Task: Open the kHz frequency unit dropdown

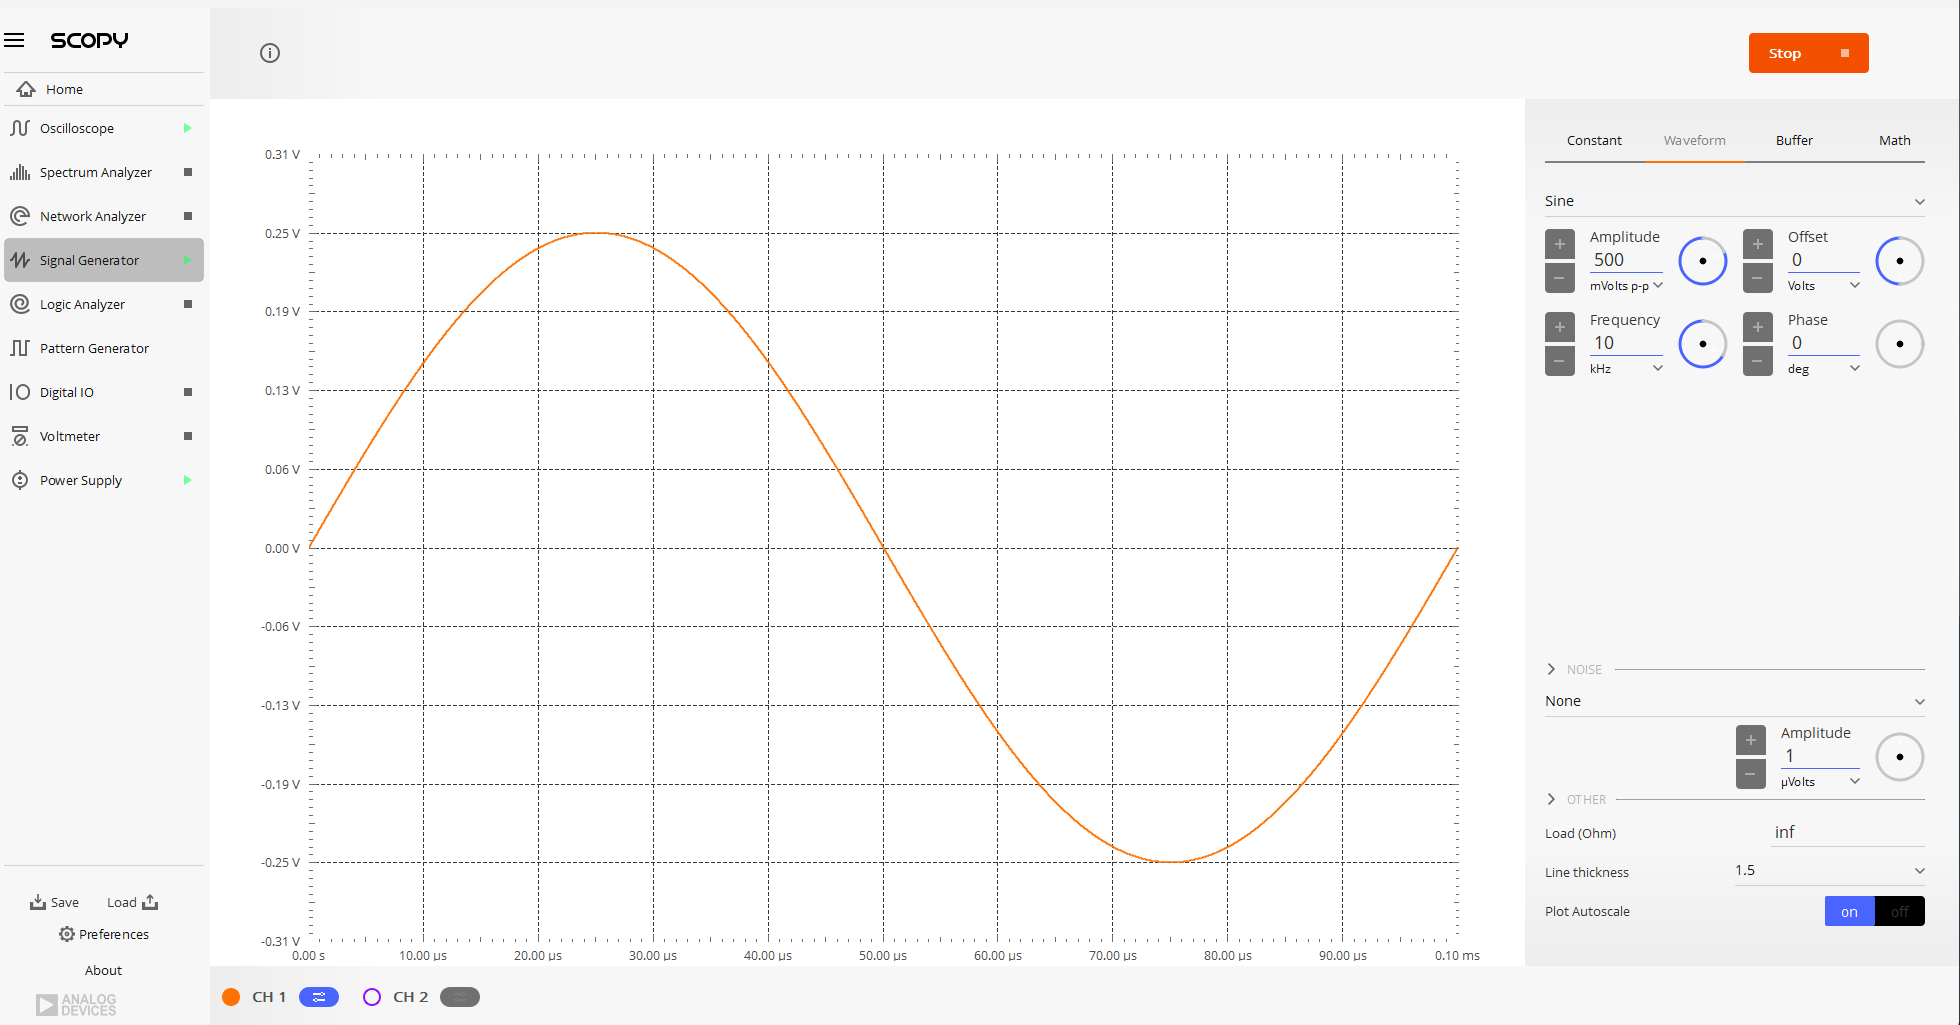Action: pos(1626,369)
